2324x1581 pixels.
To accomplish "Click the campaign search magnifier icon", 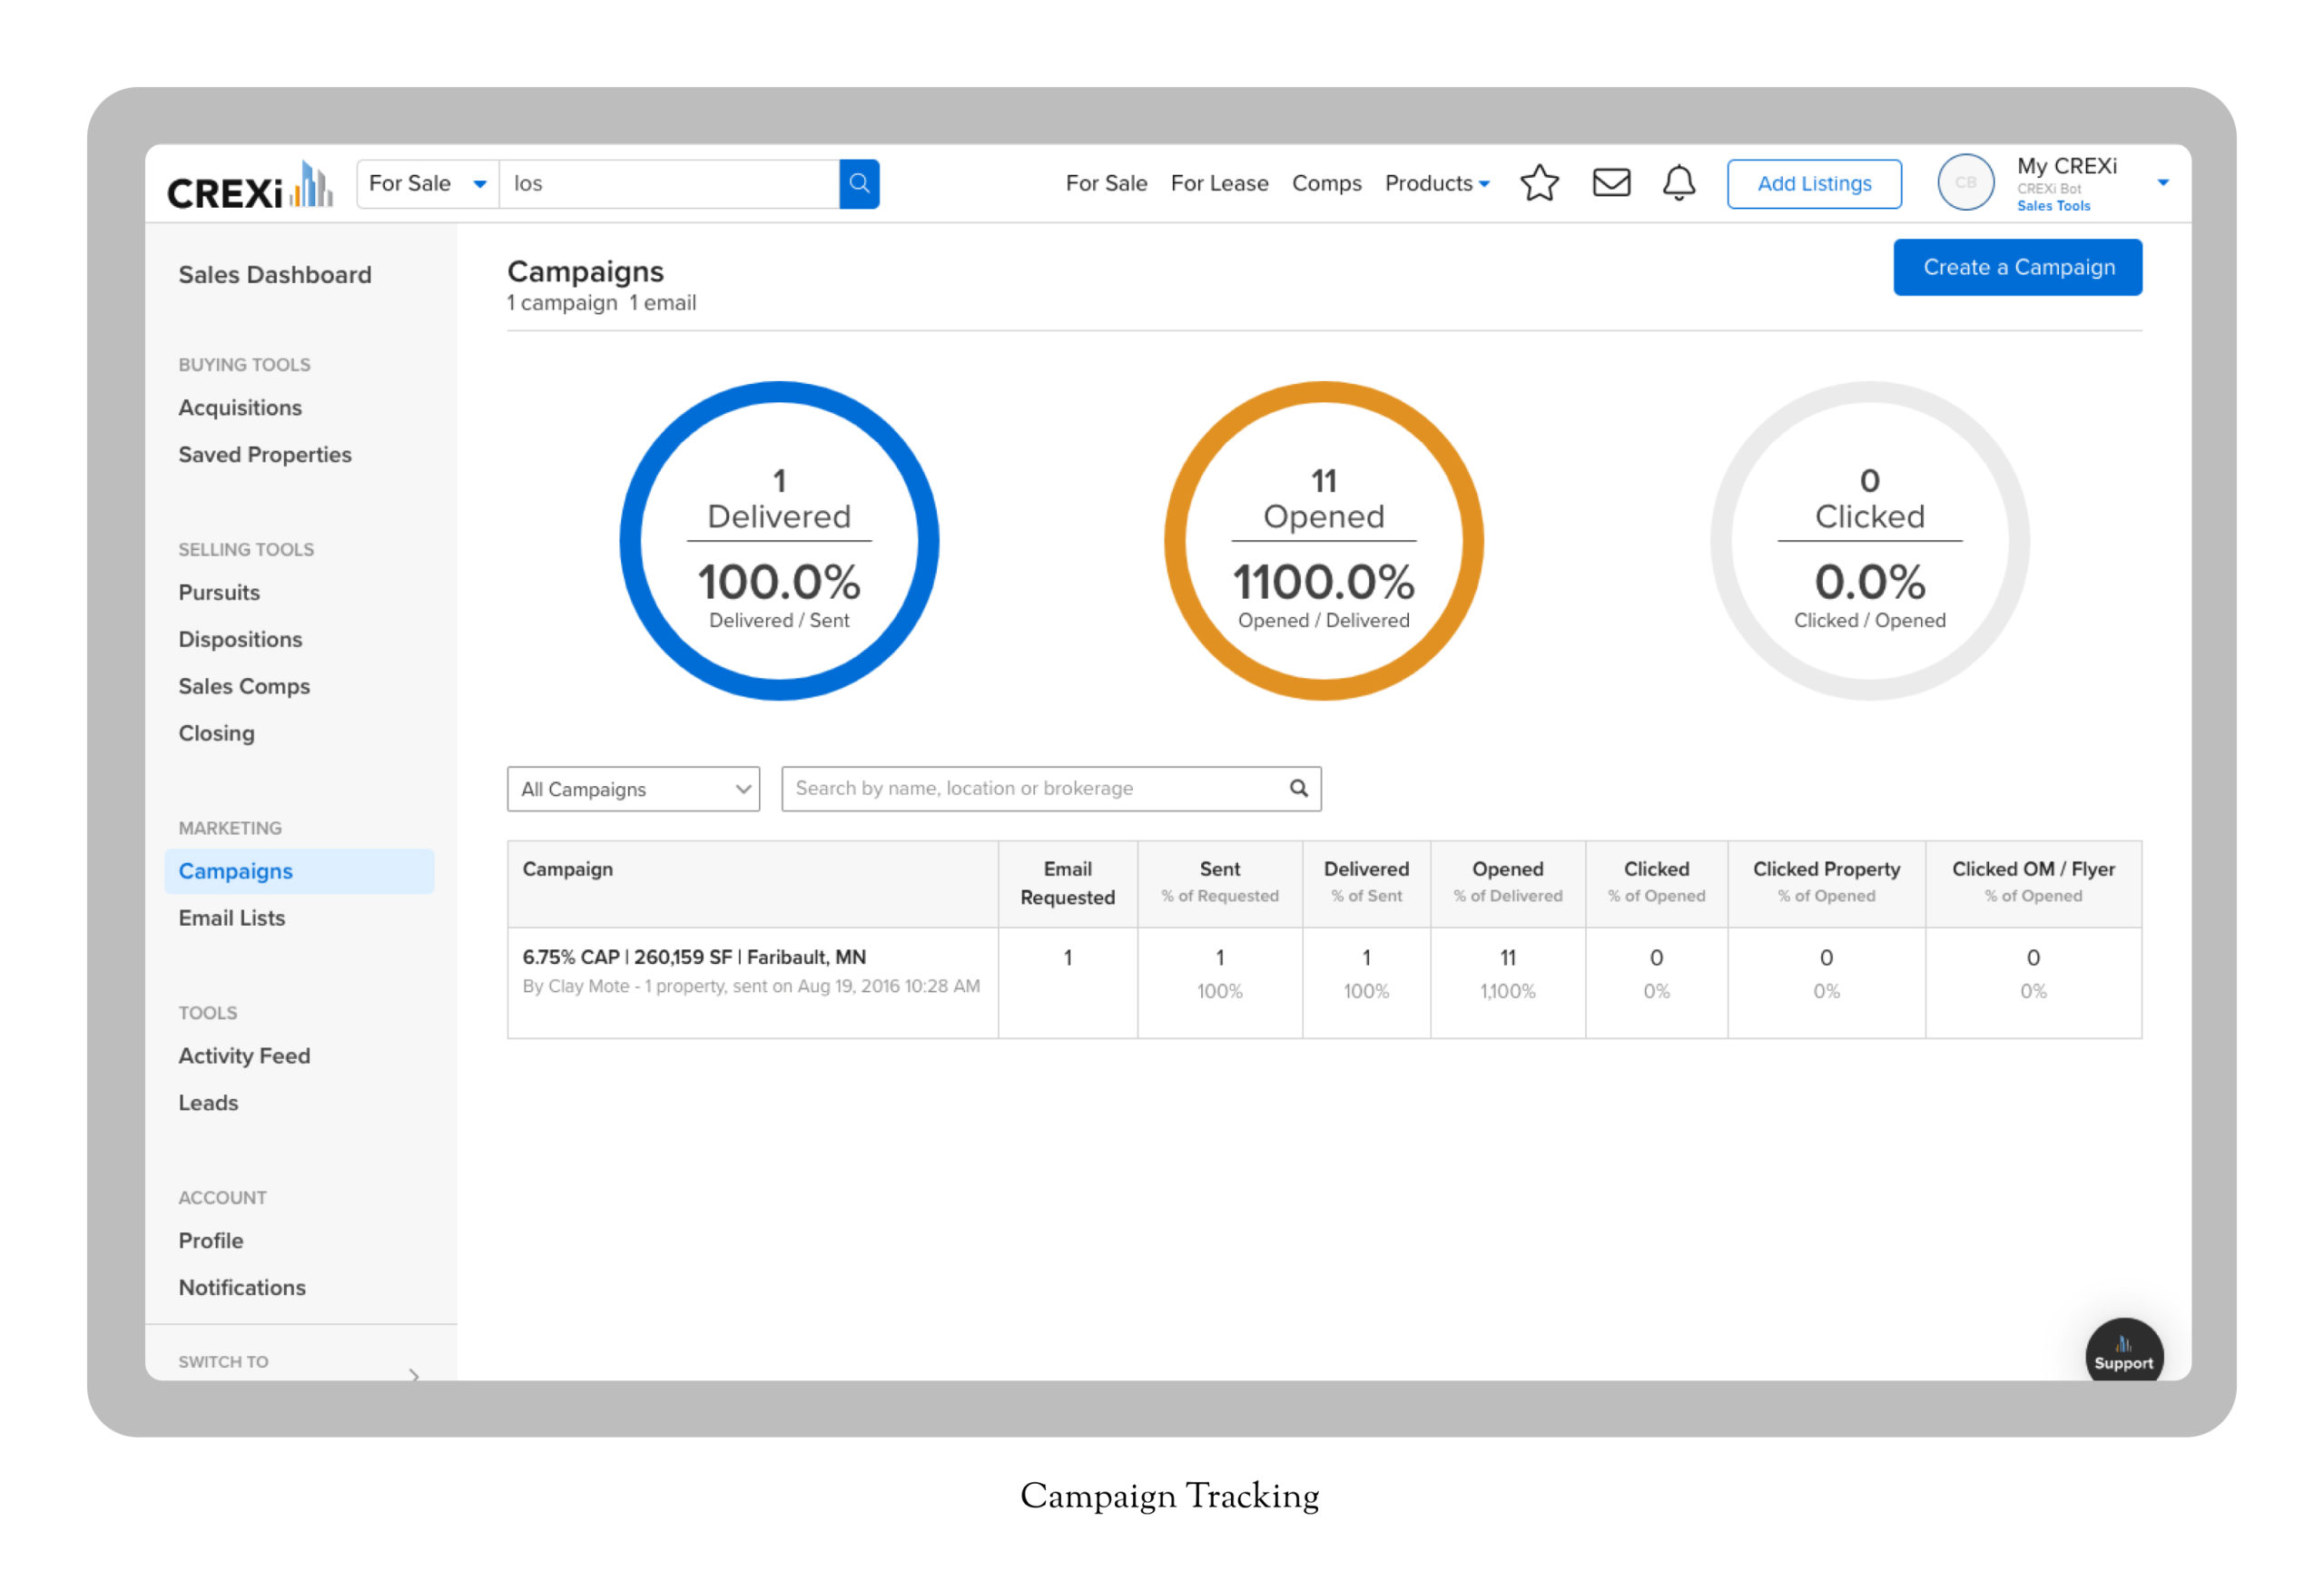I will click(1298, 788).
